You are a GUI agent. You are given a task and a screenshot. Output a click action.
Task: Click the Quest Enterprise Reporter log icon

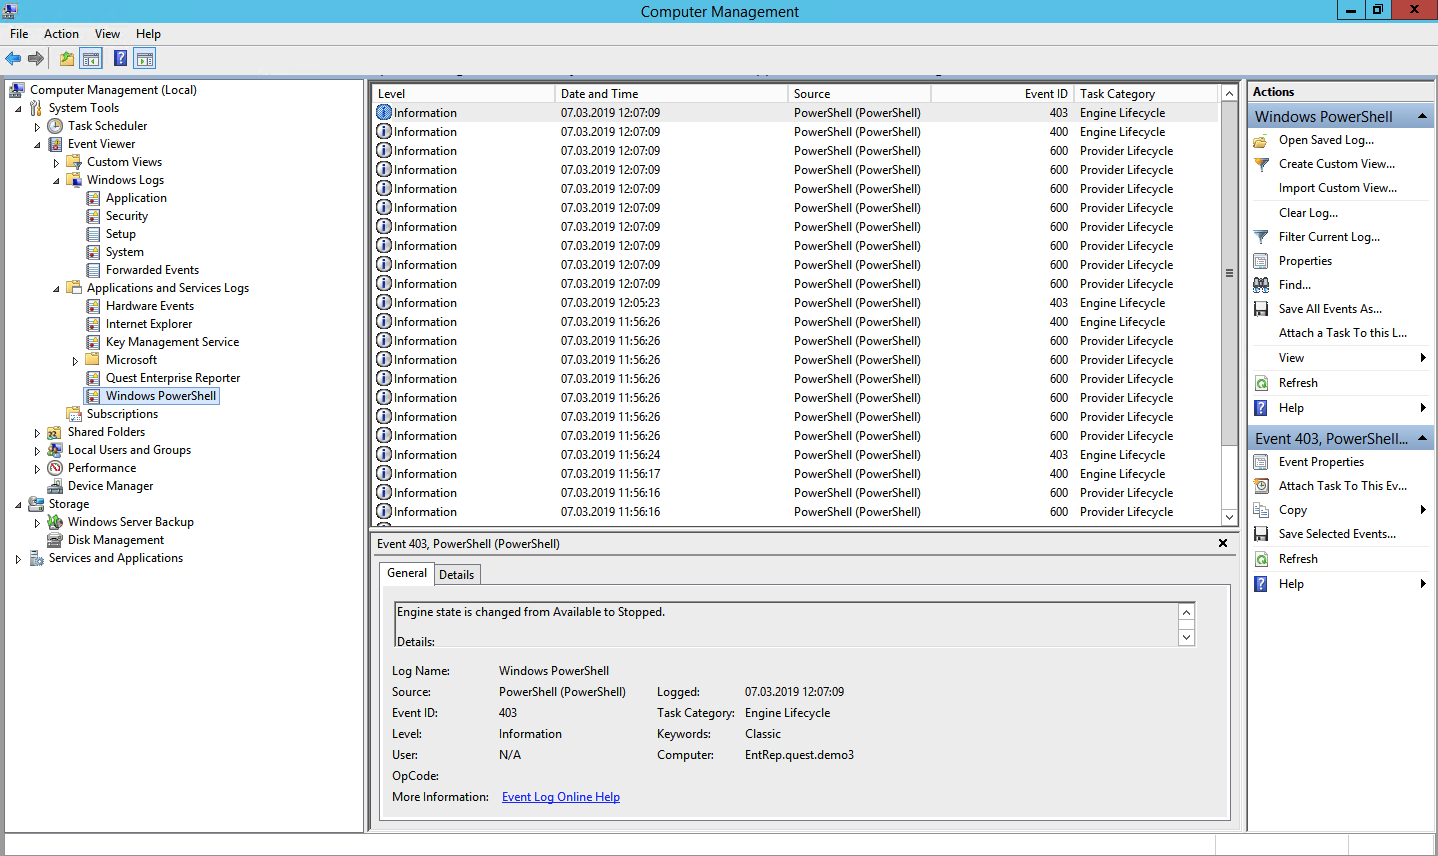click(93, 378)
